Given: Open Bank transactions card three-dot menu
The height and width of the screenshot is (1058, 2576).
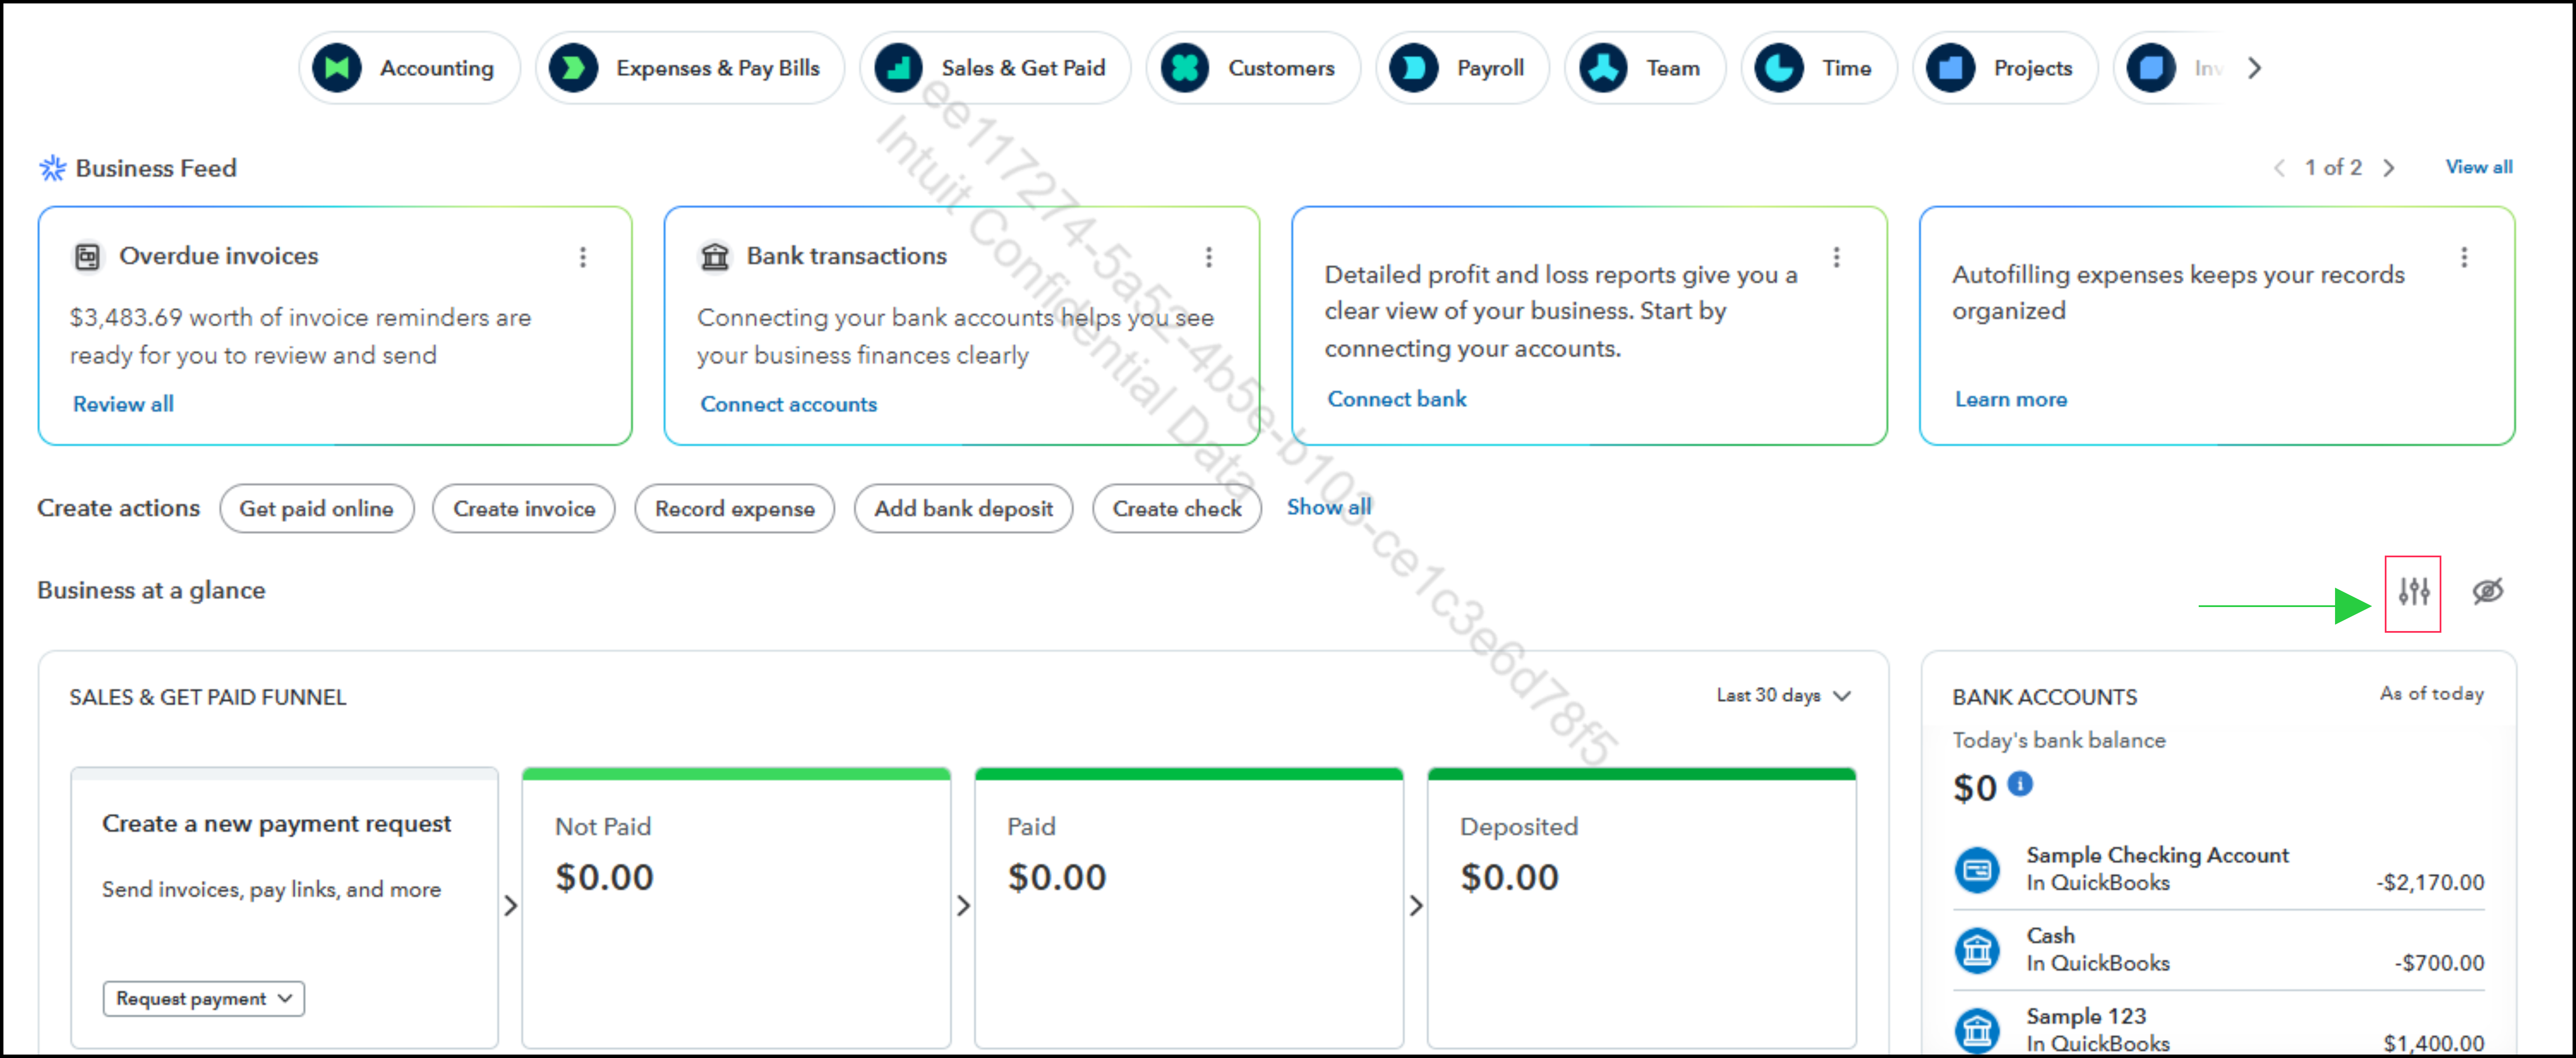Looking at the screenshot, I should (x=1209, y=257).
